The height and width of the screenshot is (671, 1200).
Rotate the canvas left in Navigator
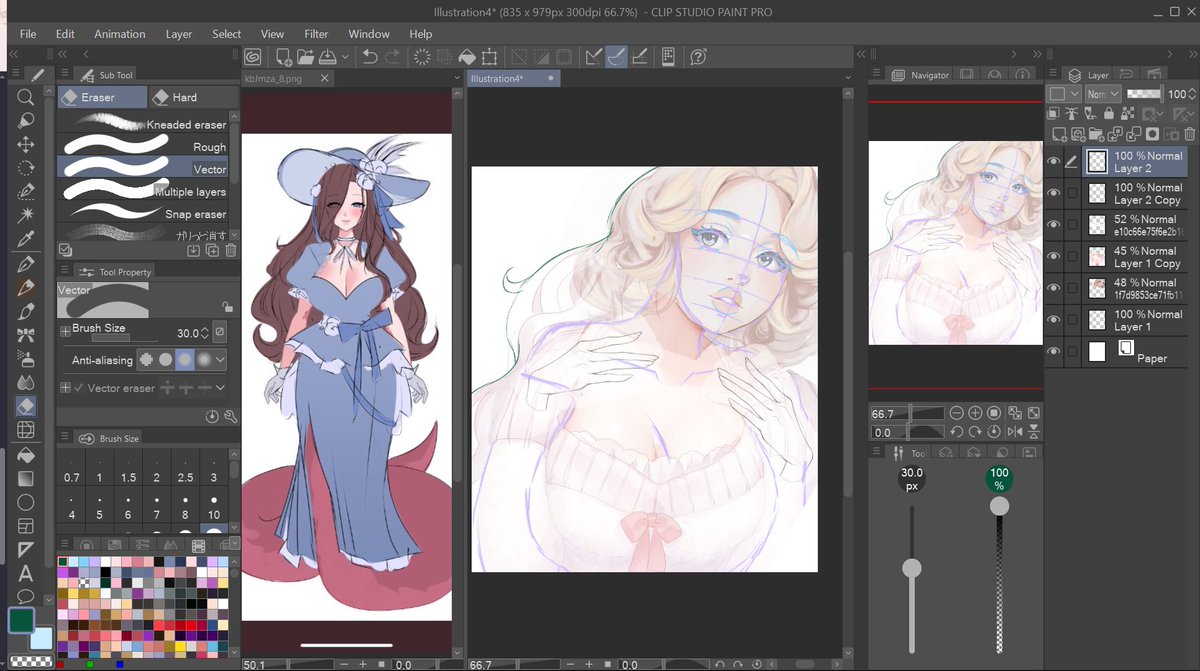point(957,432)
